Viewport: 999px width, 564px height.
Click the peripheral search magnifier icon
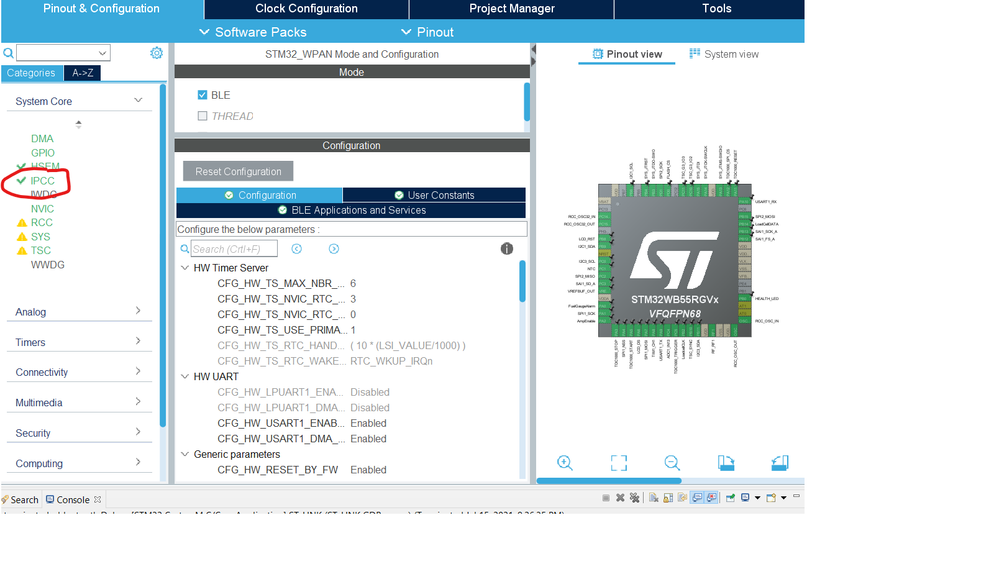tap(8, 53)
